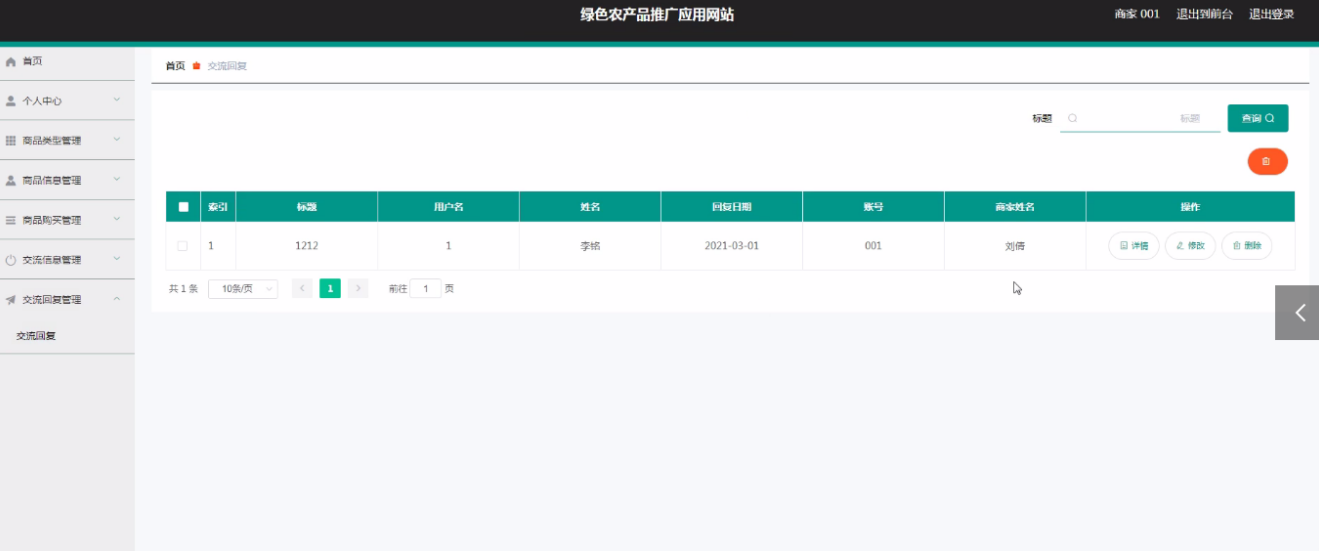Viewport: 1319px width, 551px height.
Task: Open the side panel with the left-arrow tab
Action: [x=1297, y=312]
